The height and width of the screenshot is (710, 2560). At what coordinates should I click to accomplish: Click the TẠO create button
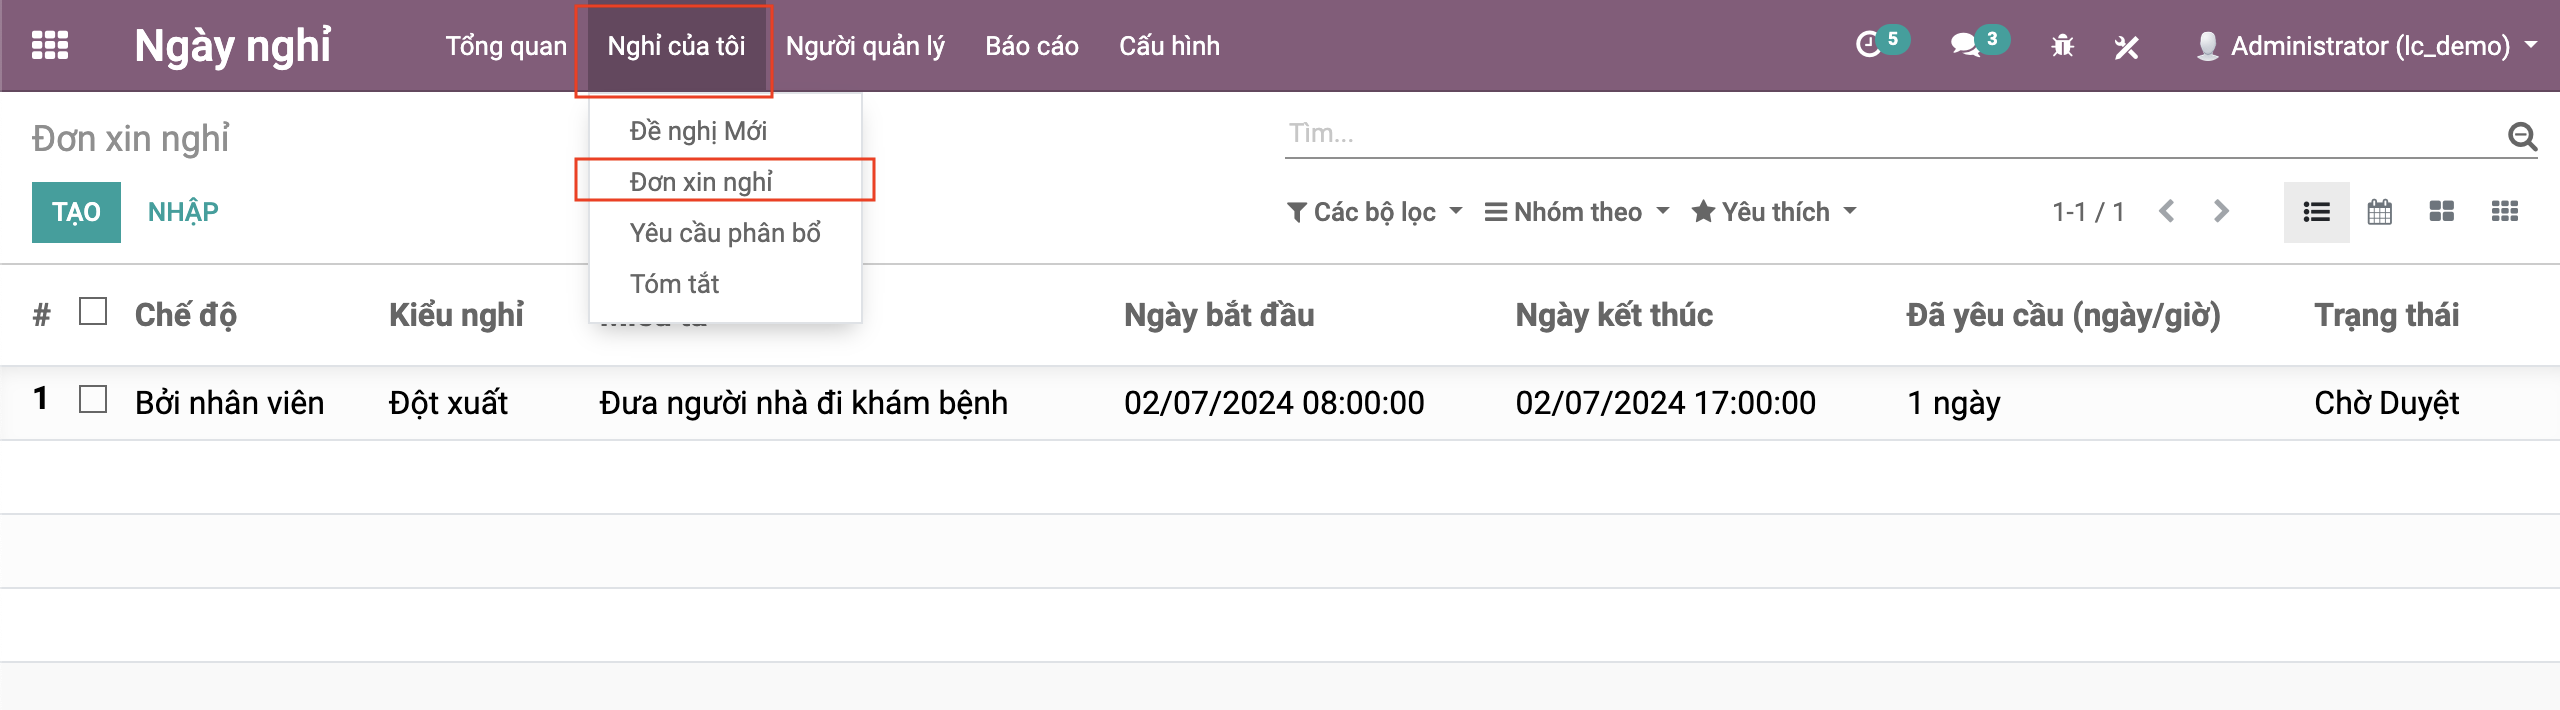[x=76, y=212]
